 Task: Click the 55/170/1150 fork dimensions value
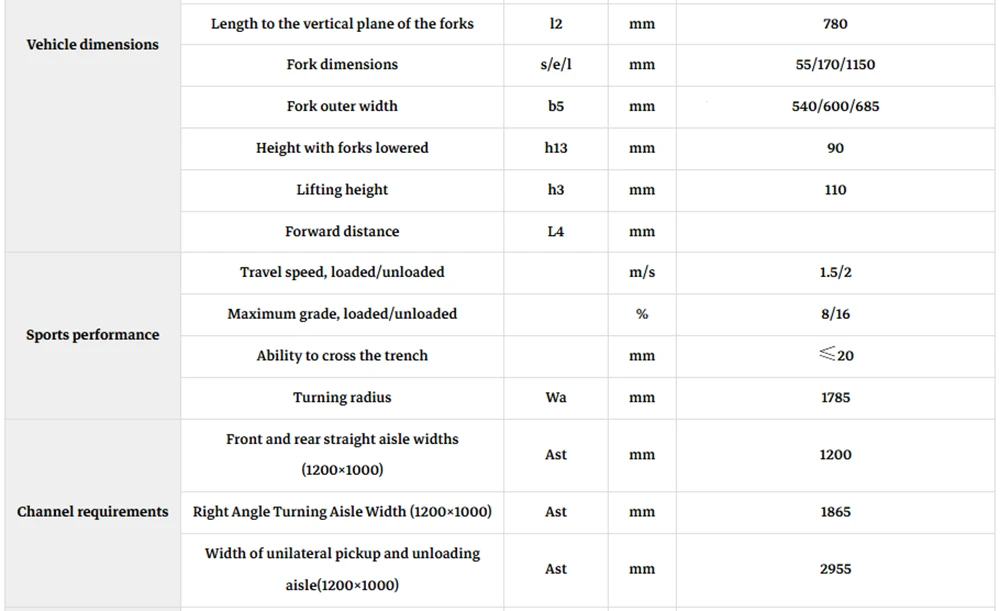pos(835,64)
